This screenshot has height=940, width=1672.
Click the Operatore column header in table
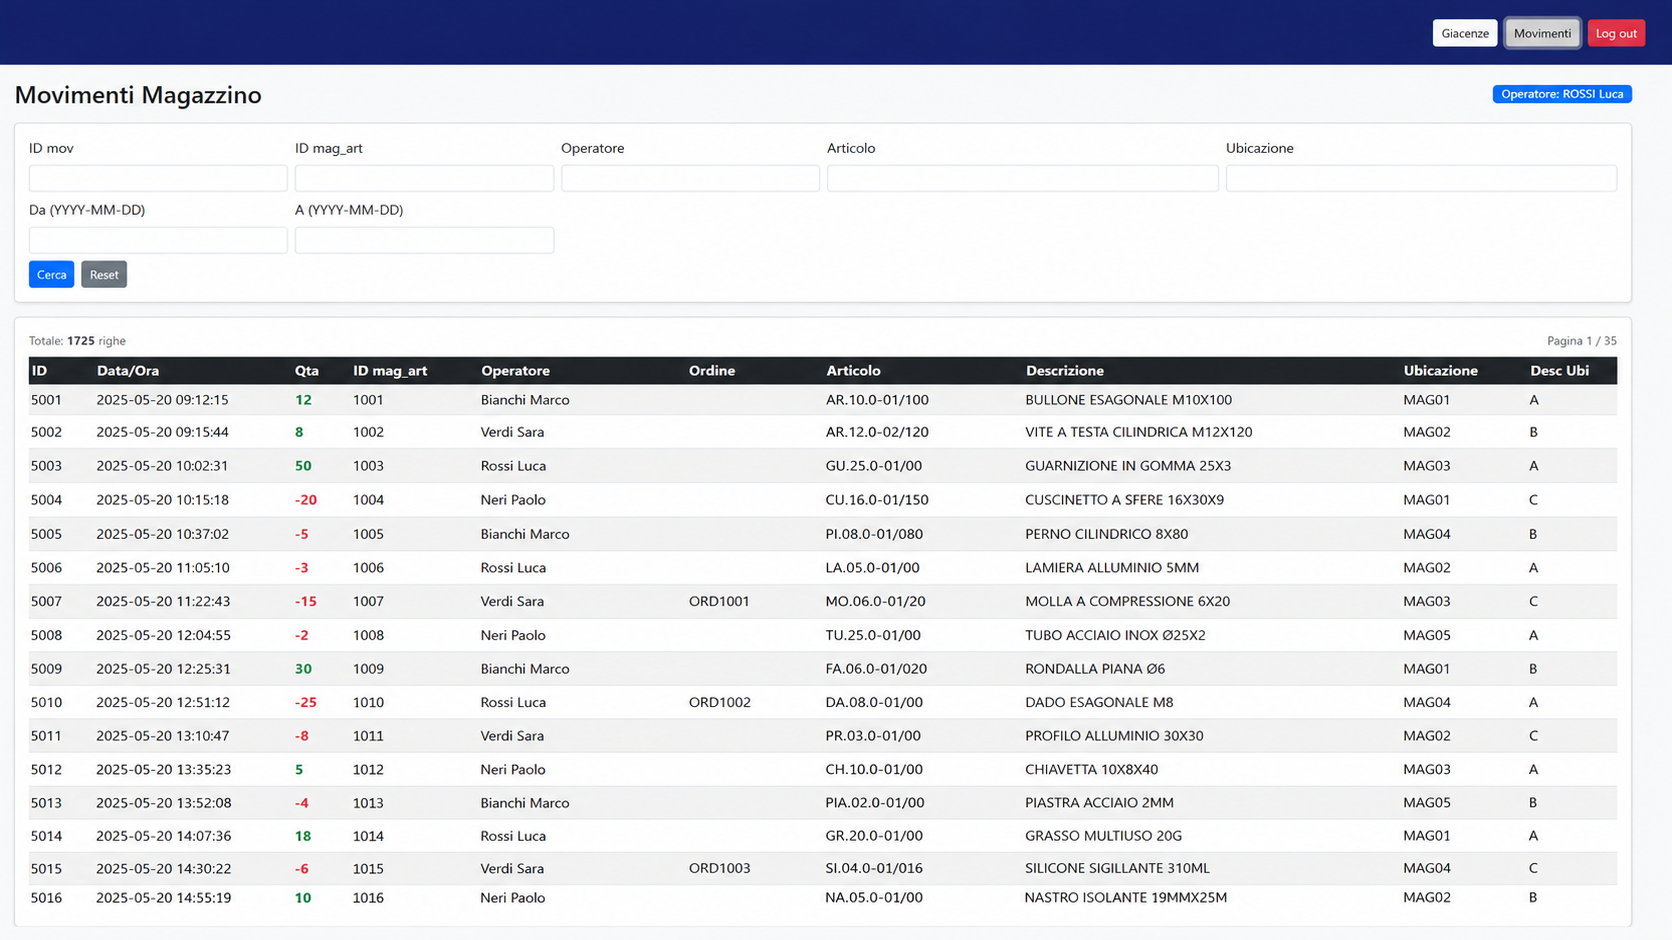(515, 370)
